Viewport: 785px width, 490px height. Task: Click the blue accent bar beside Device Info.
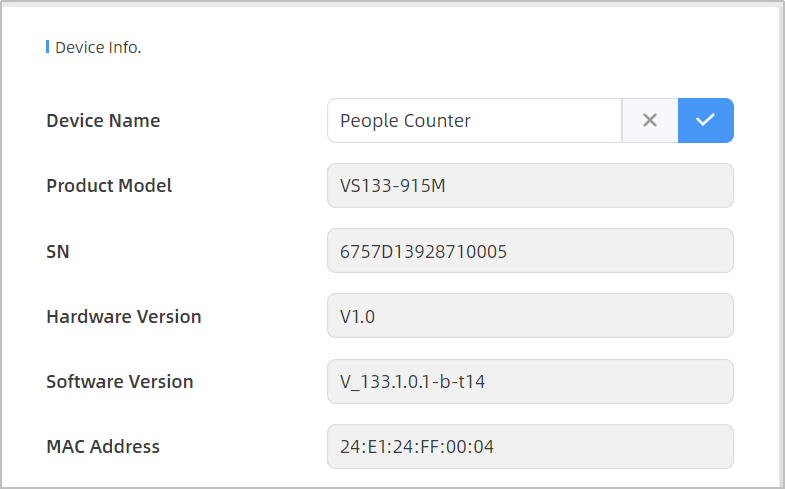click(x=48, y=47)
